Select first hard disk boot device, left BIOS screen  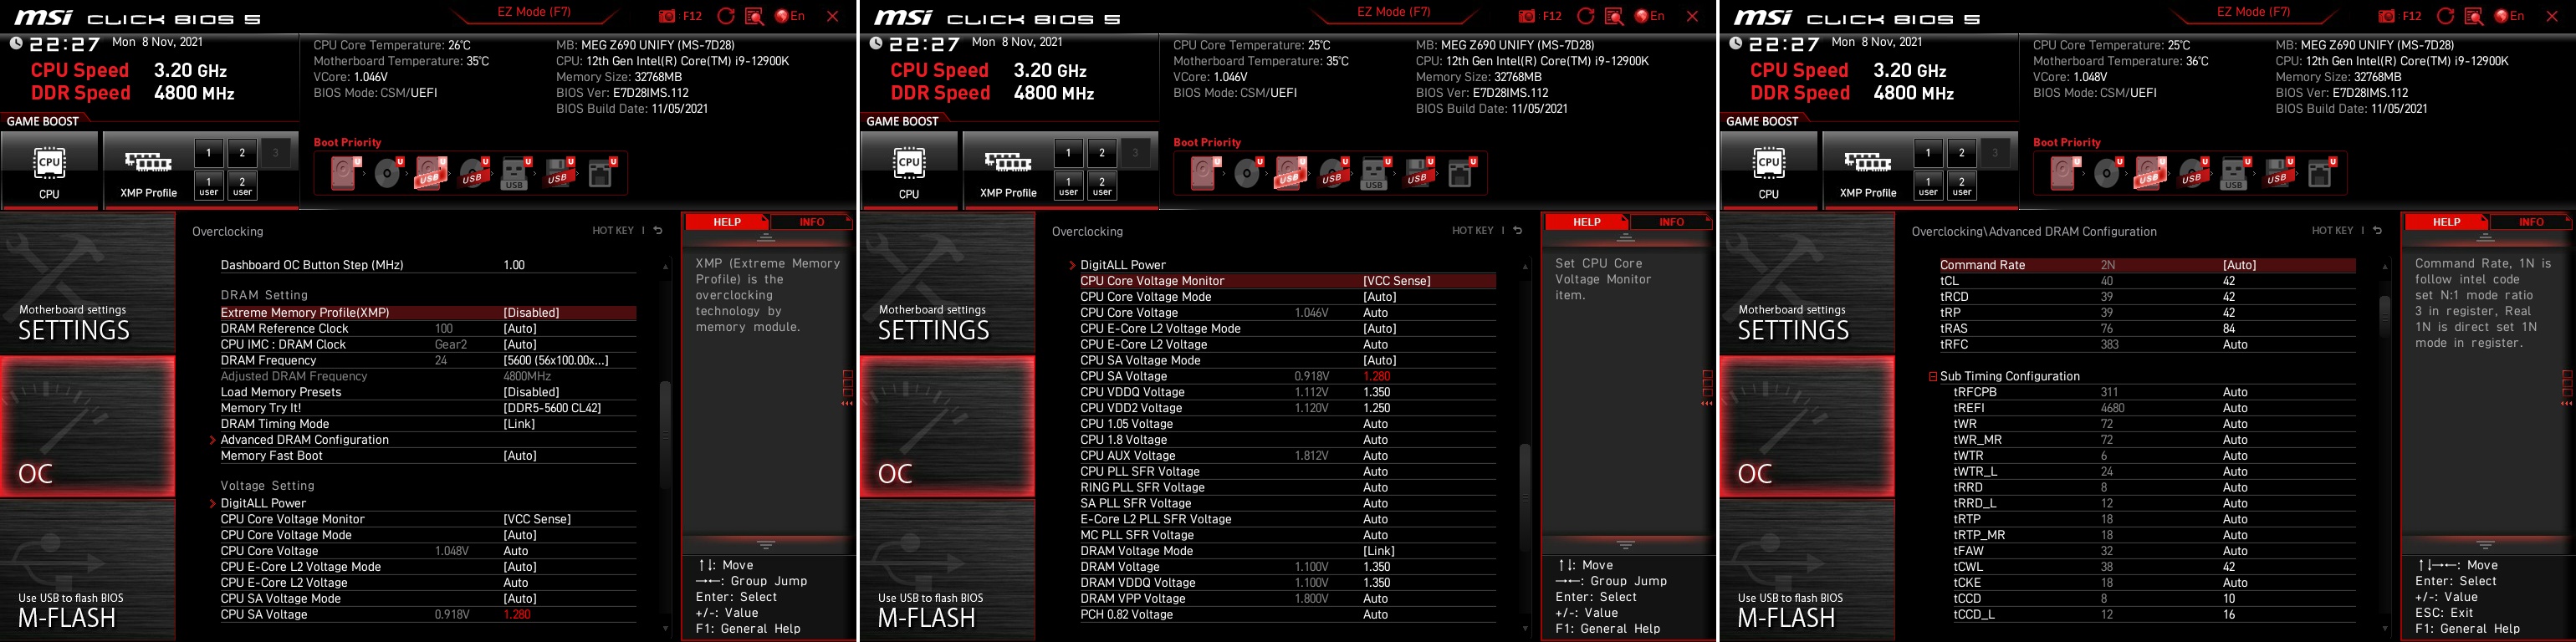tap(346, 173)
